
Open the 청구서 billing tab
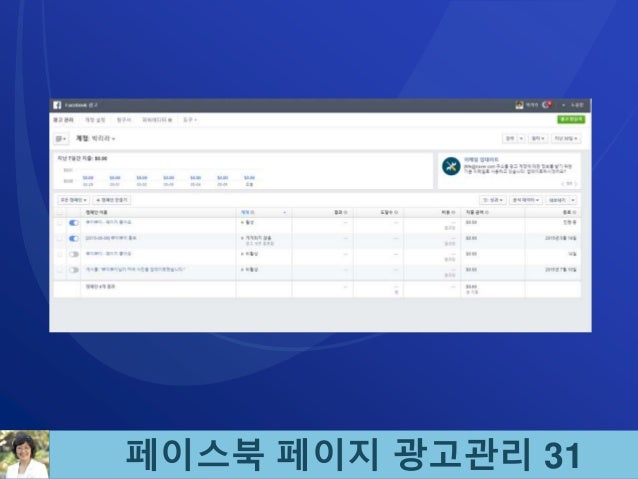pos(124,120)
